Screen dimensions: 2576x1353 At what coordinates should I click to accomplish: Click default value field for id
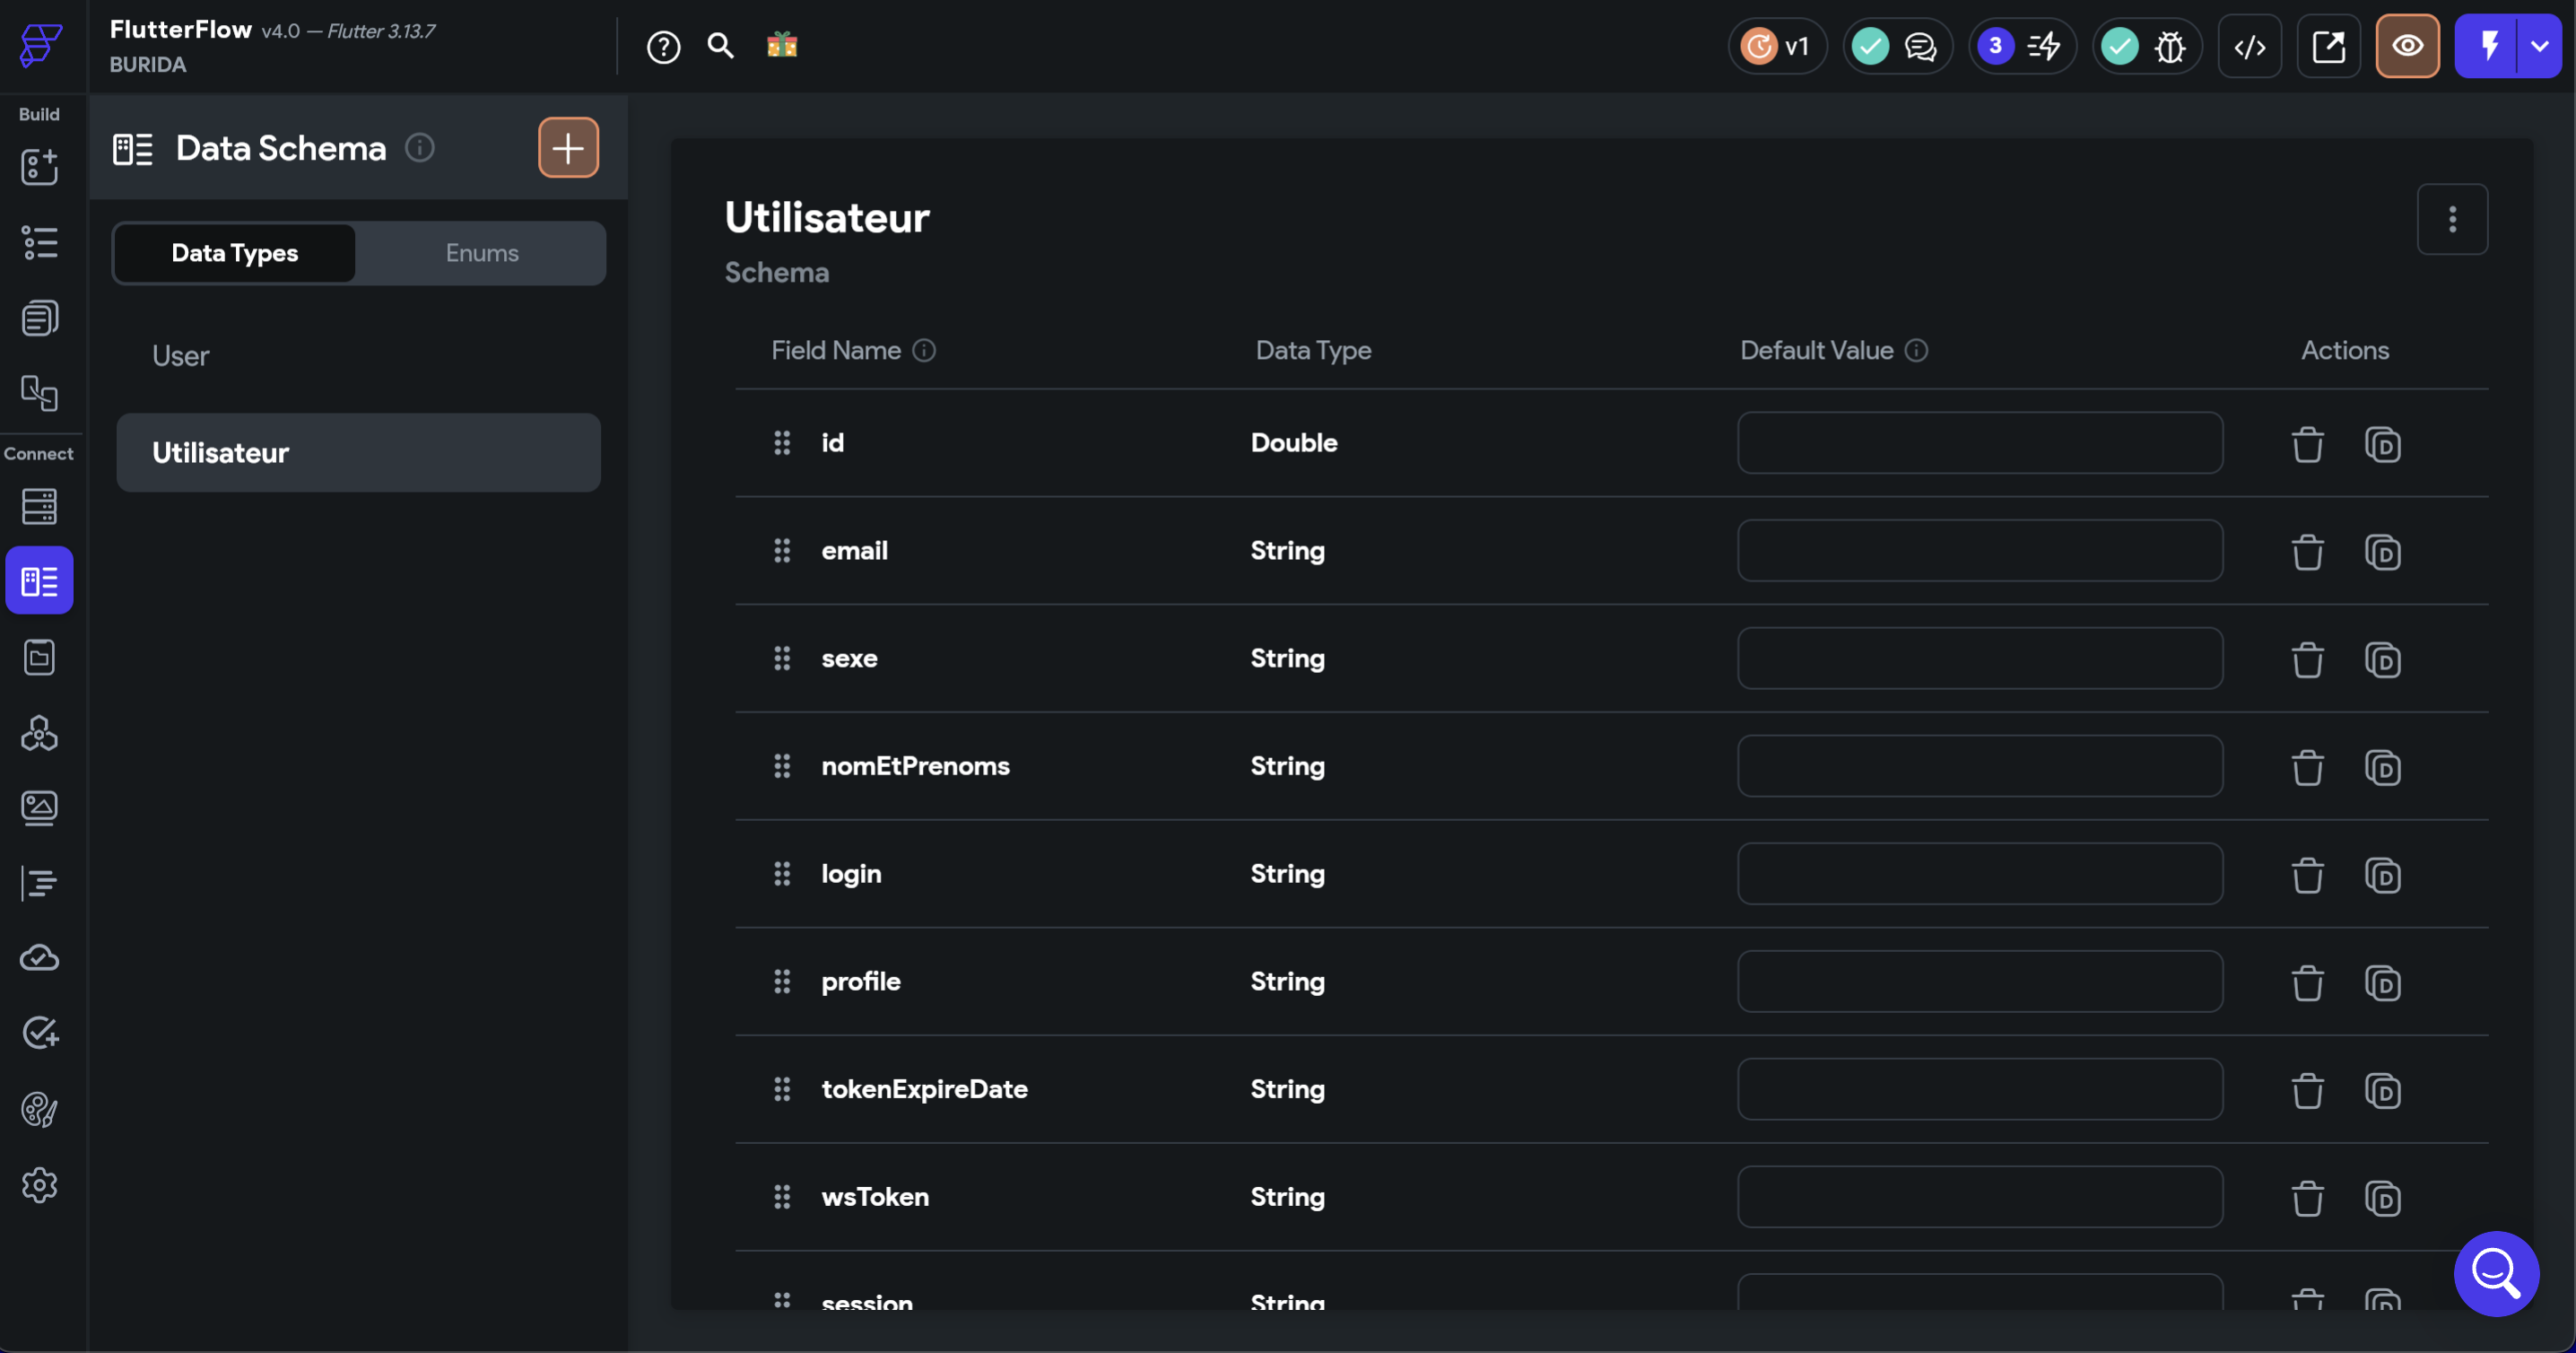click(1980, 443)
